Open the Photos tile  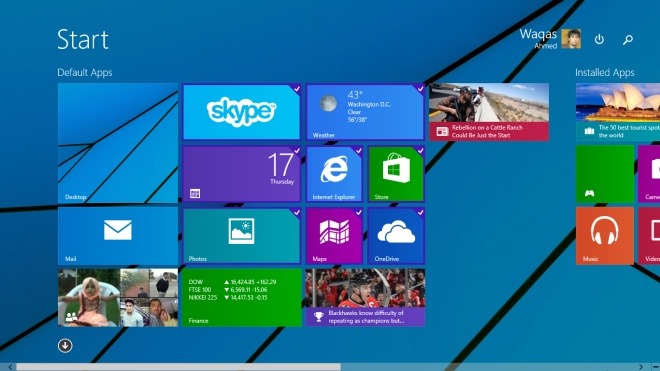(x=241, y=236)
